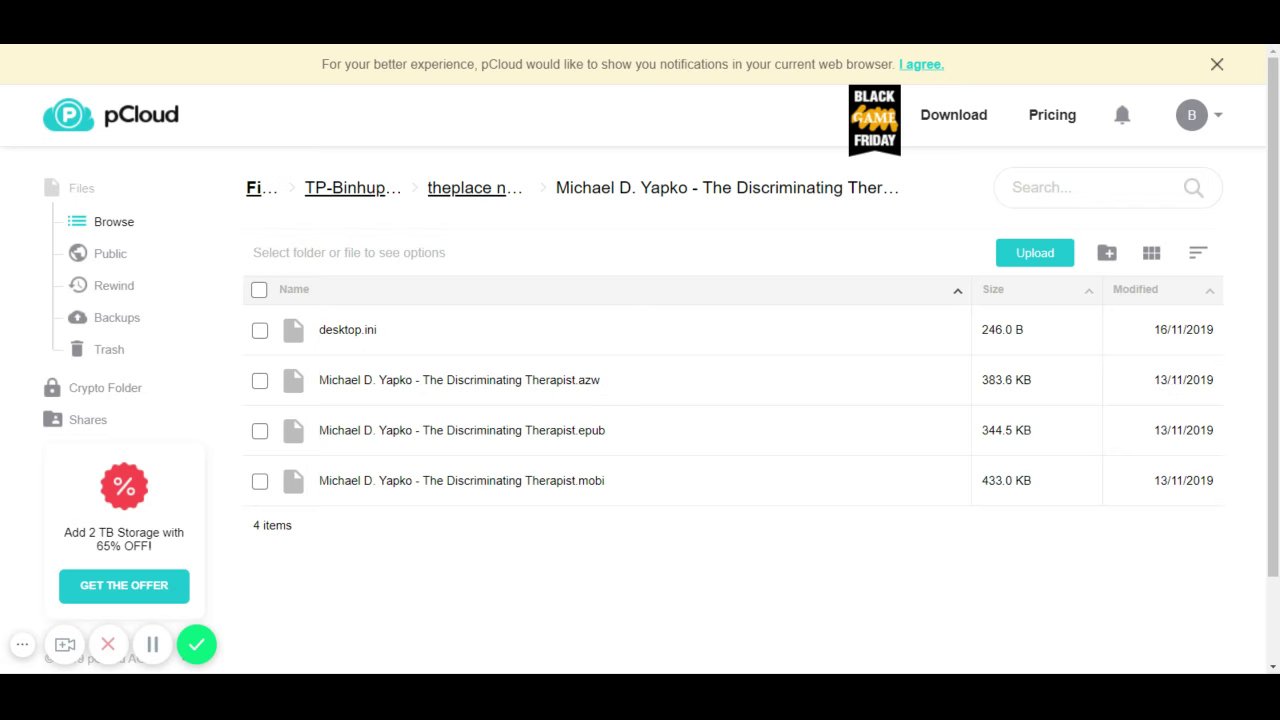
Task: Cancel recording with the red X
Action: 108,645
